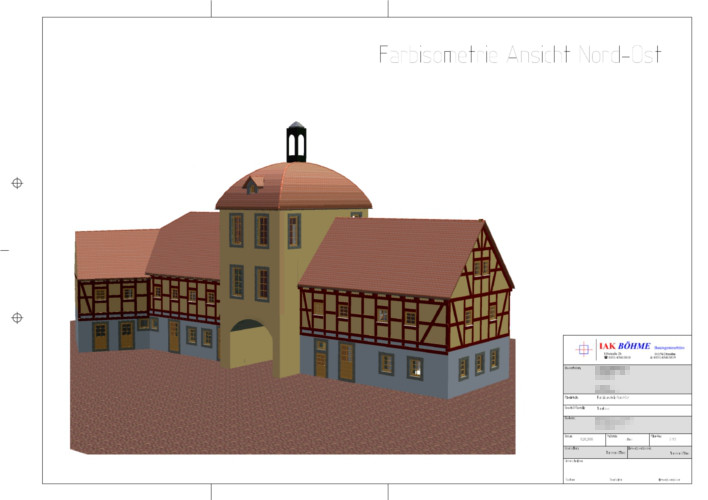Click the brown door on the right building
Screen dimensions: 708x500
click(x=346, y=362)
